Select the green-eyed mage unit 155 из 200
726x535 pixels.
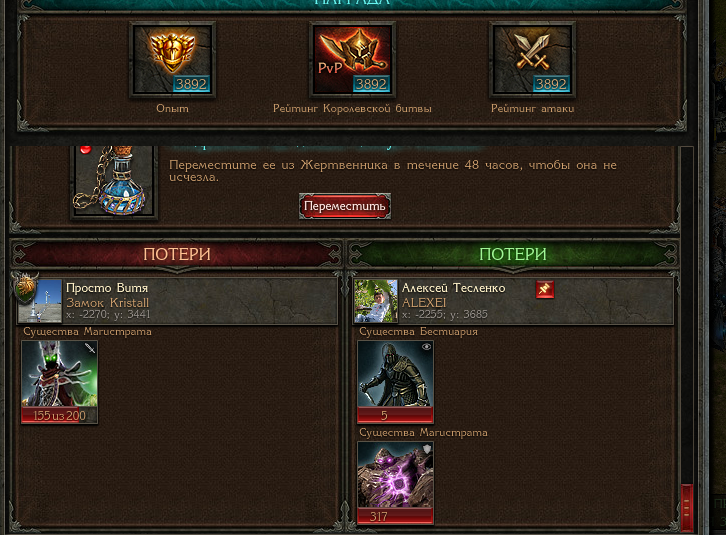point(59,382)
